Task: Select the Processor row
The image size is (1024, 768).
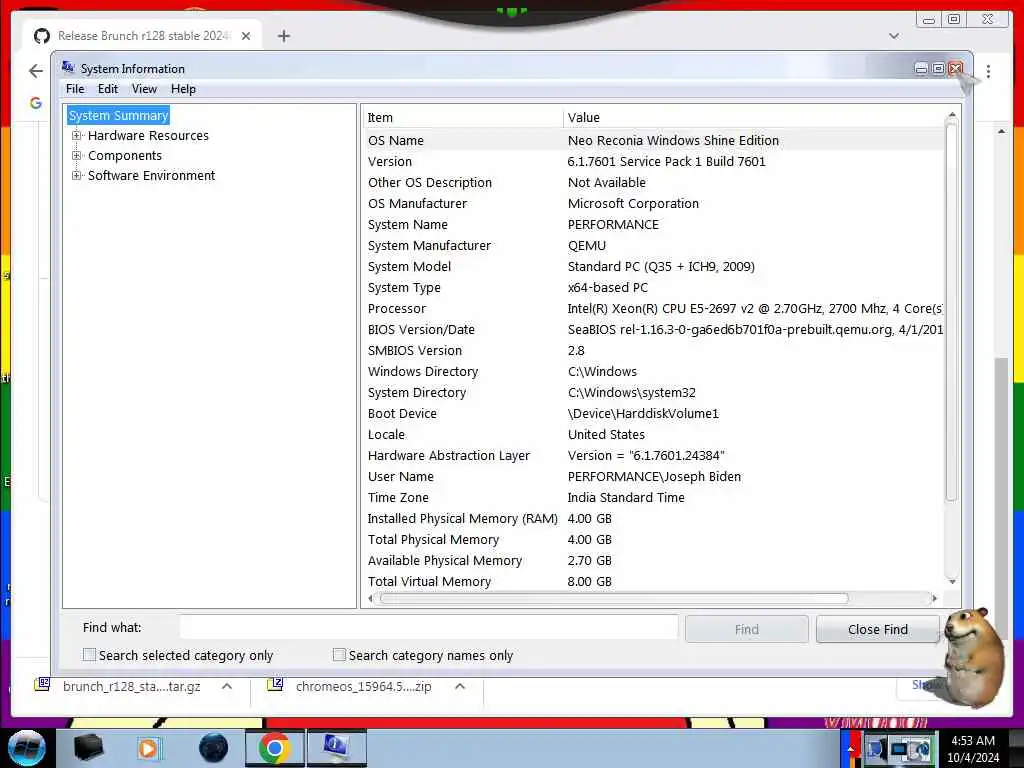Action: point(653,308)
